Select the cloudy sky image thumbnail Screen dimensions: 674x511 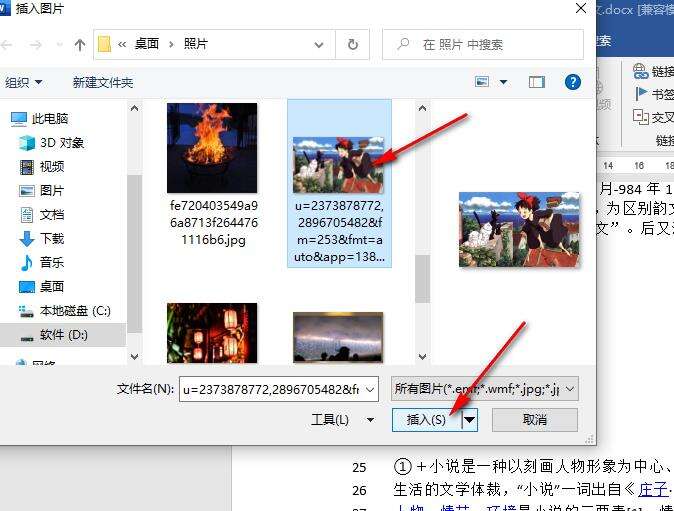tap(338, 337)
